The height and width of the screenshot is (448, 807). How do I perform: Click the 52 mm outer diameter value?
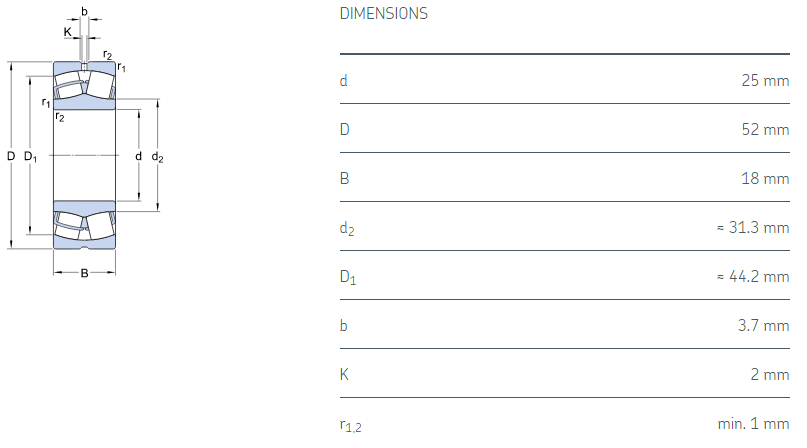764,129
